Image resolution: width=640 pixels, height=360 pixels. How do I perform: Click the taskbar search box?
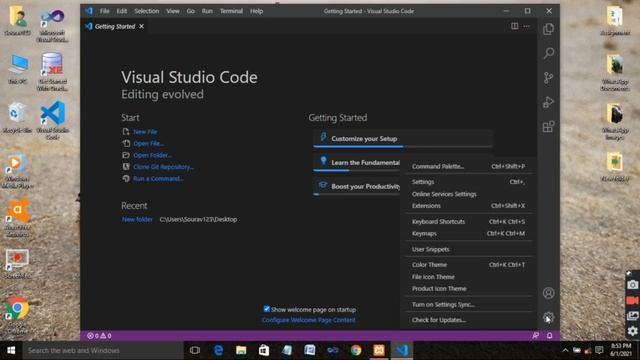pyautogui.click(x=103, y=350)
